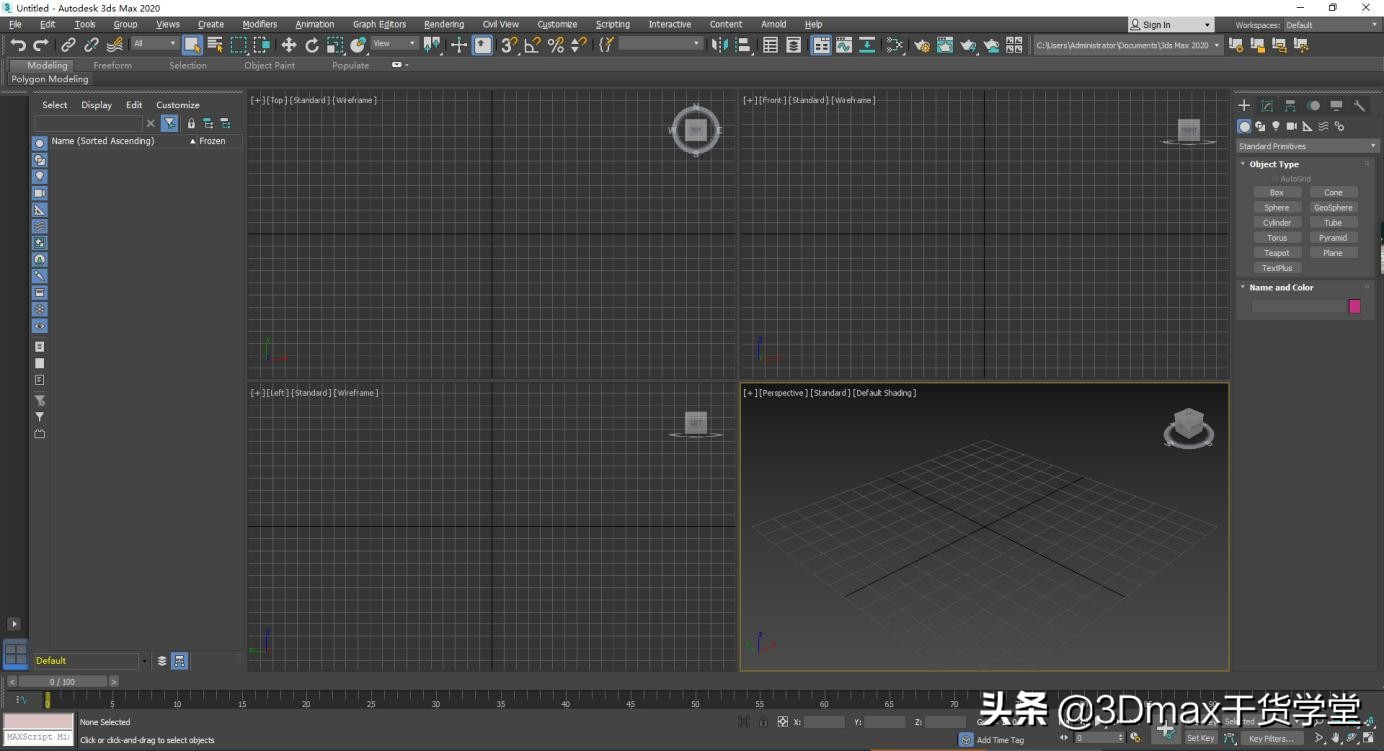Expand the Polygon Modeling panel
Image resolution: width=1384 pixels, height=751 pixels.
point(50,79)
